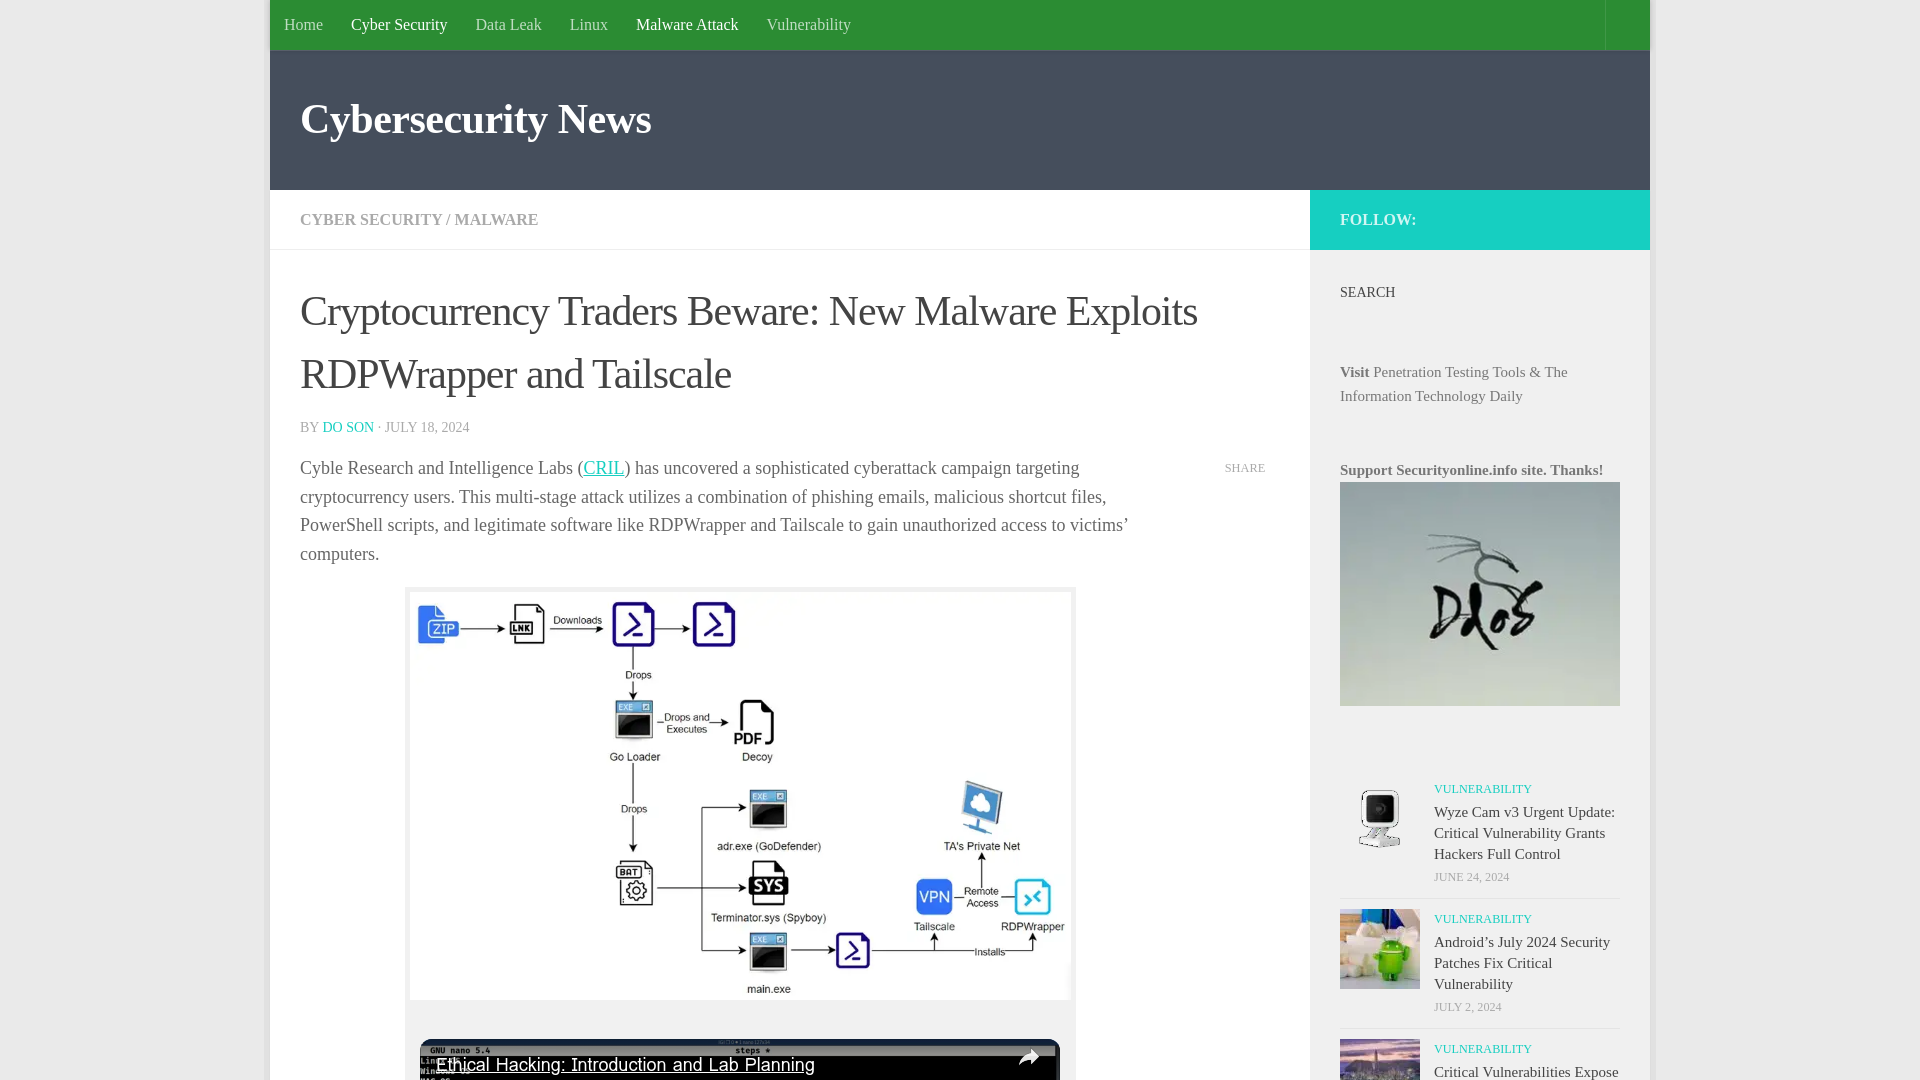Click the FOLLOW: sidebar heading
Image resolution: width=1920 pixels, height=1080 pixels.
(x=1378, y=220)
